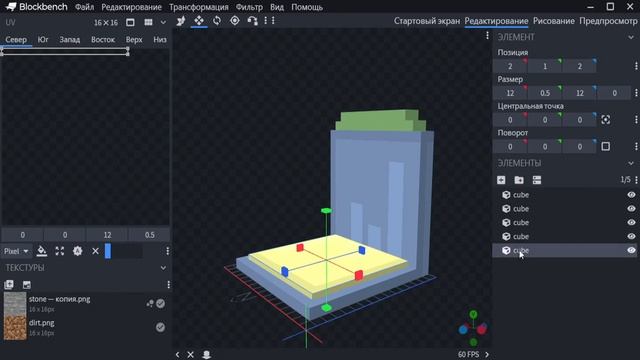Select the Resize tool four-arrows icon
640x360 pixels.
pos(199,21)
